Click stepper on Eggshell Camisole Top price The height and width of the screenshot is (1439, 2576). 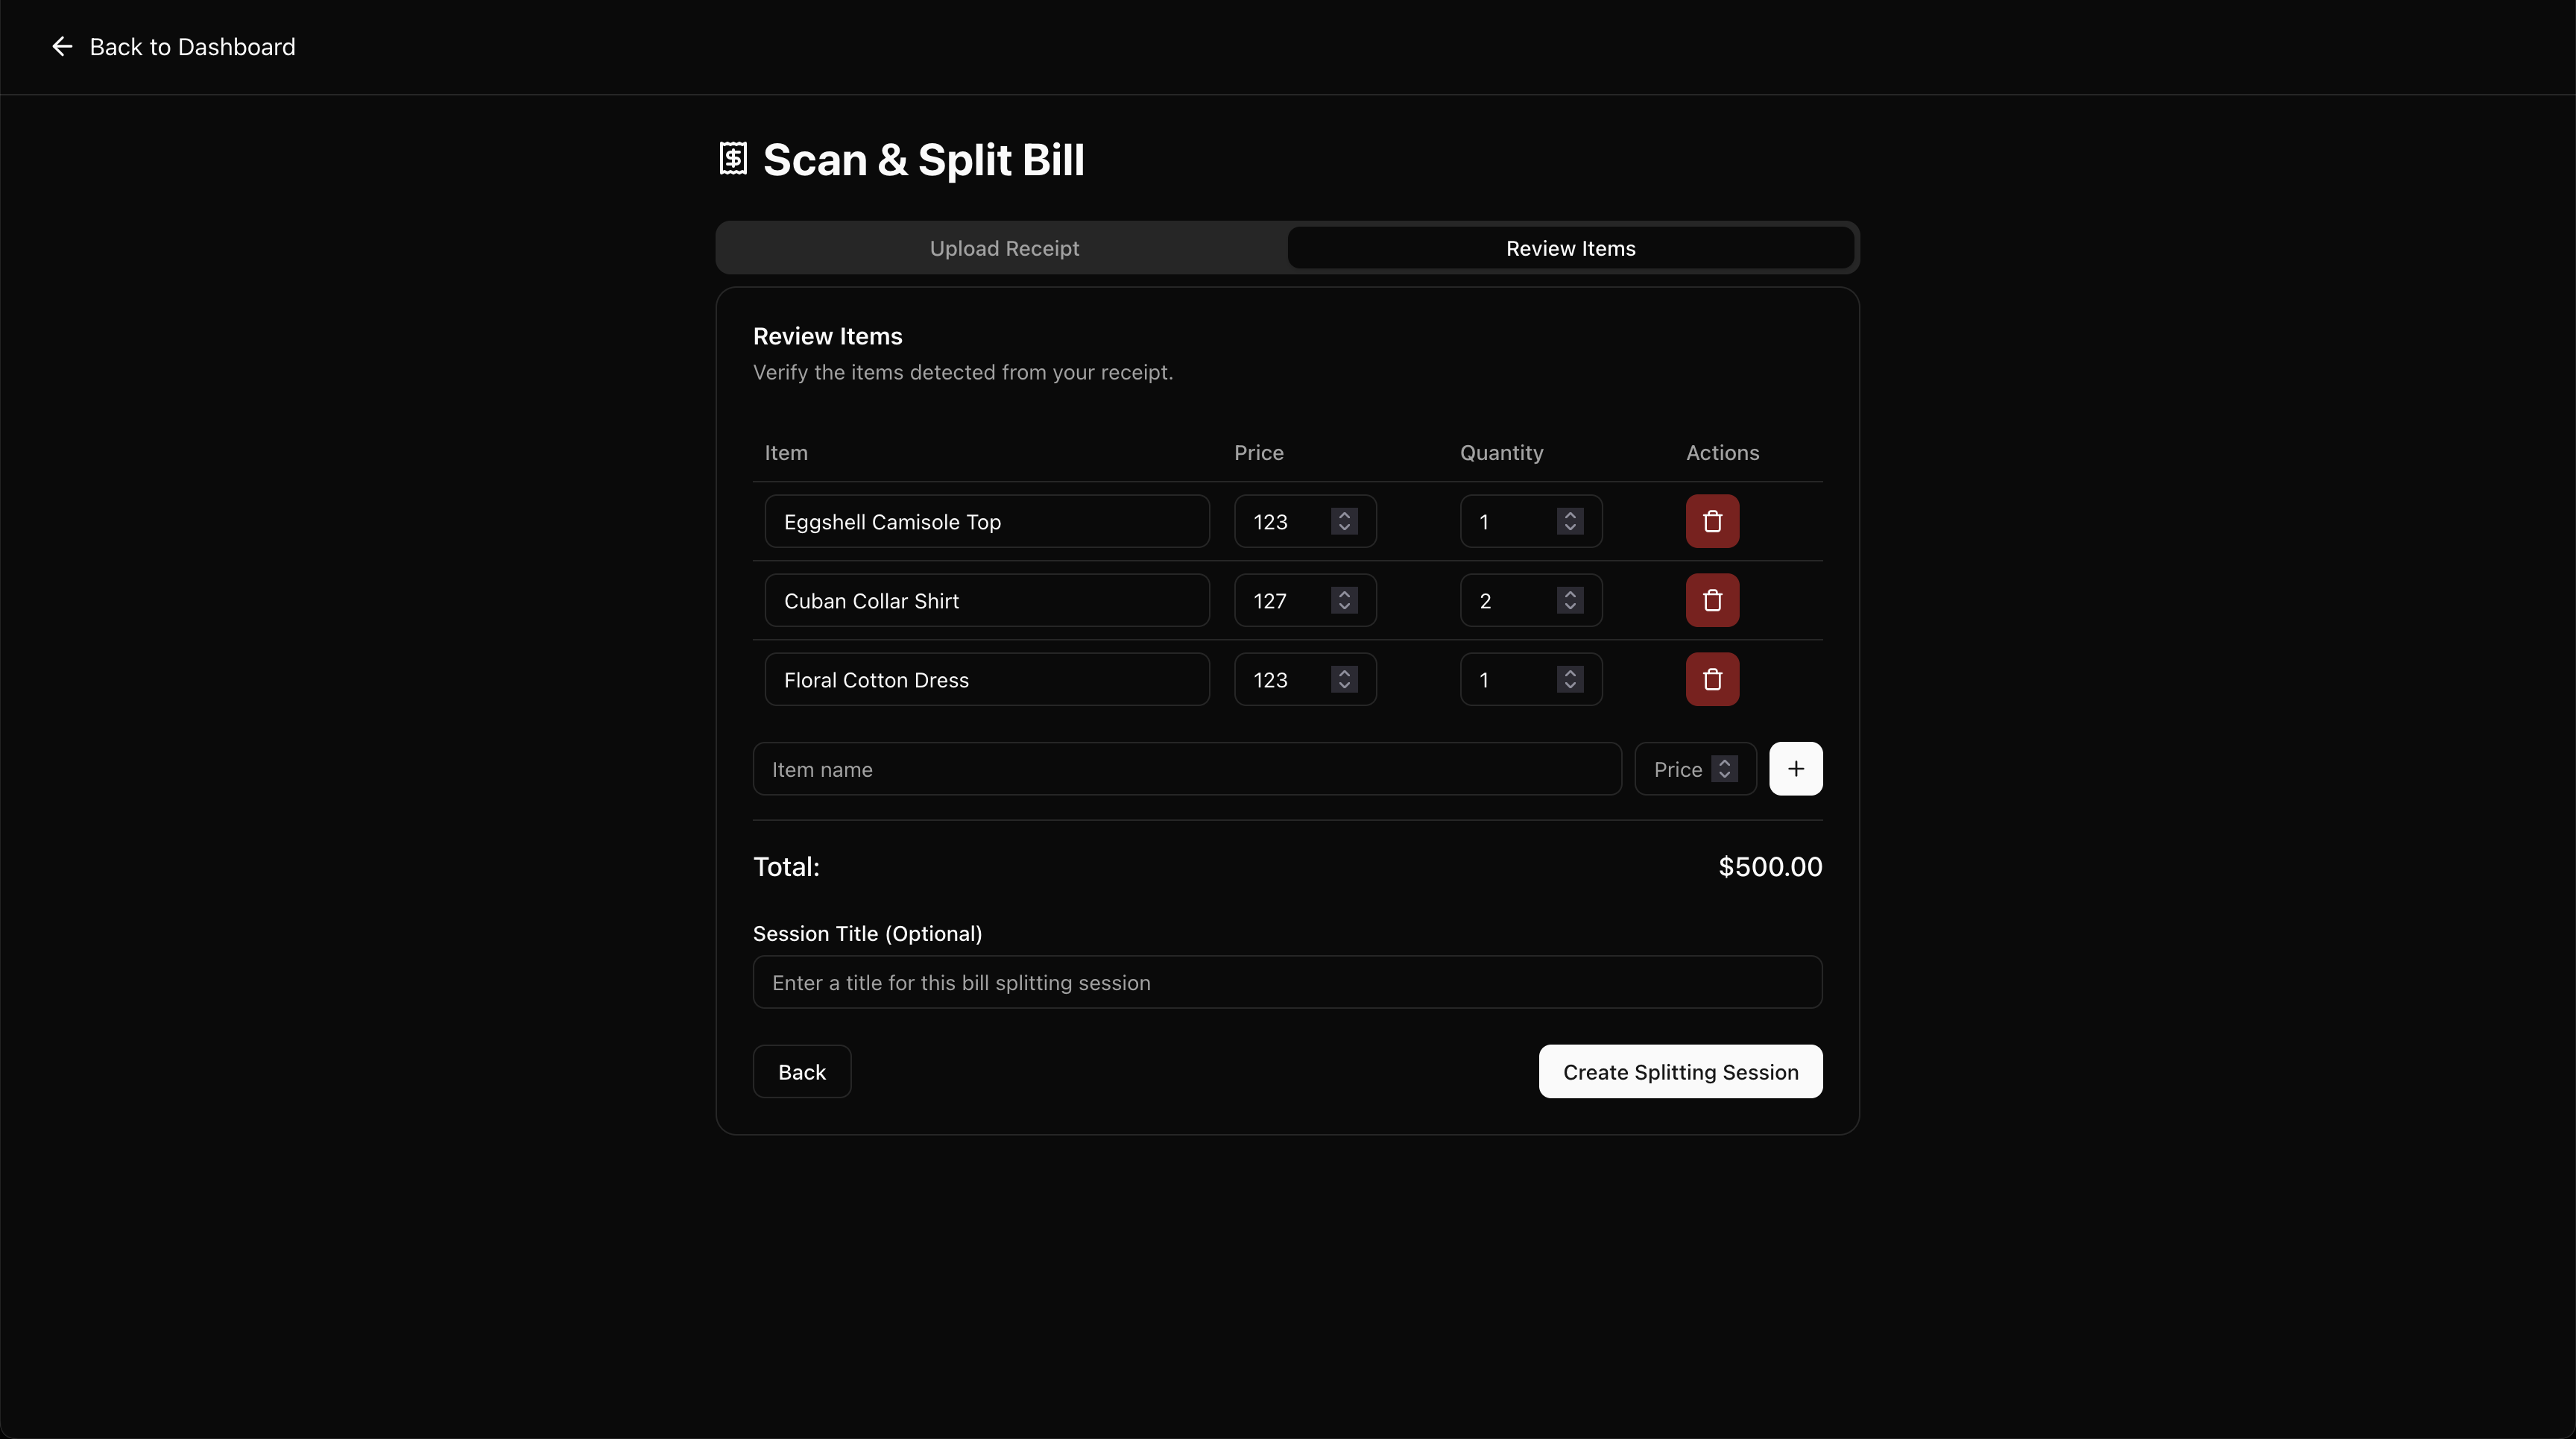point(1344,521)
